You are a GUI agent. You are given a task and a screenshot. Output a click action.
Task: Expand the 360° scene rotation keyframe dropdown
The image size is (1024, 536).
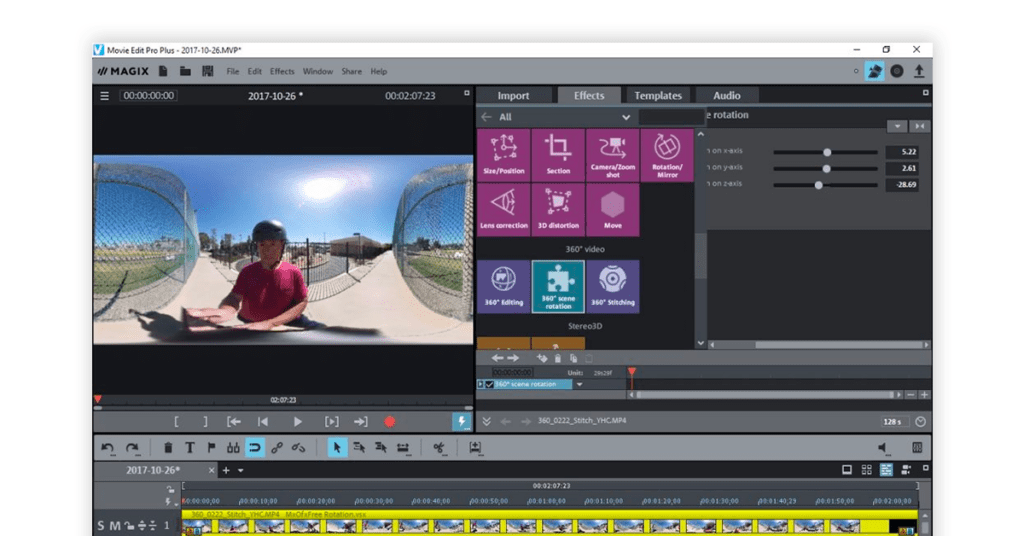tap(579, 385)
